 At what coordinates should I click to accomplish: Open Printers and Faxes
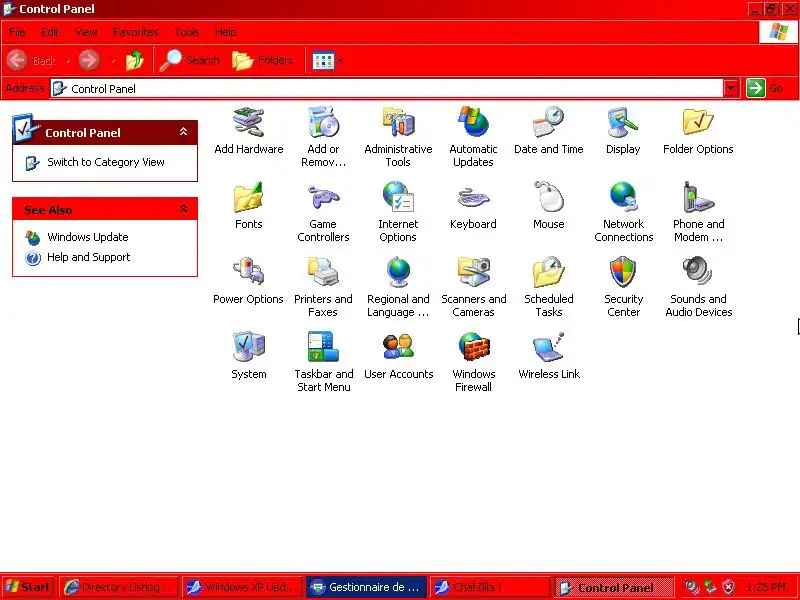pyautogui.click(x=323, y=287)
